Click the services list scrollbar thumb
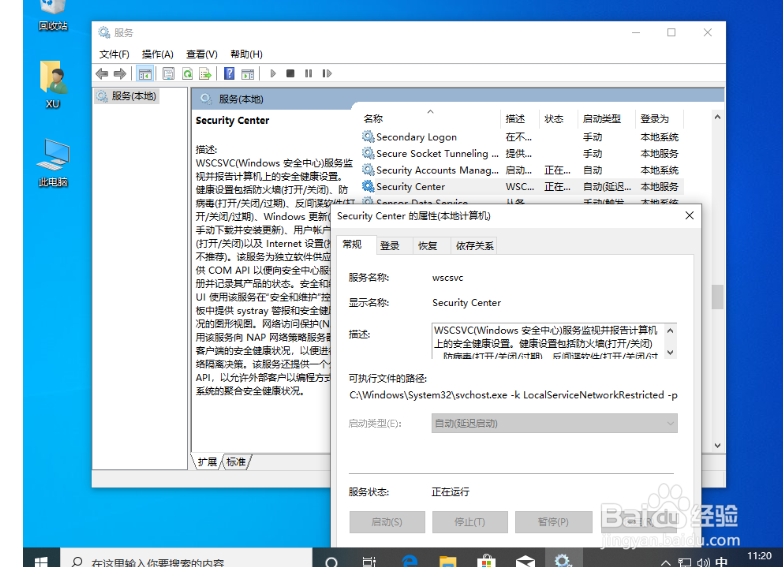783x567 pixels. (718, 297)
